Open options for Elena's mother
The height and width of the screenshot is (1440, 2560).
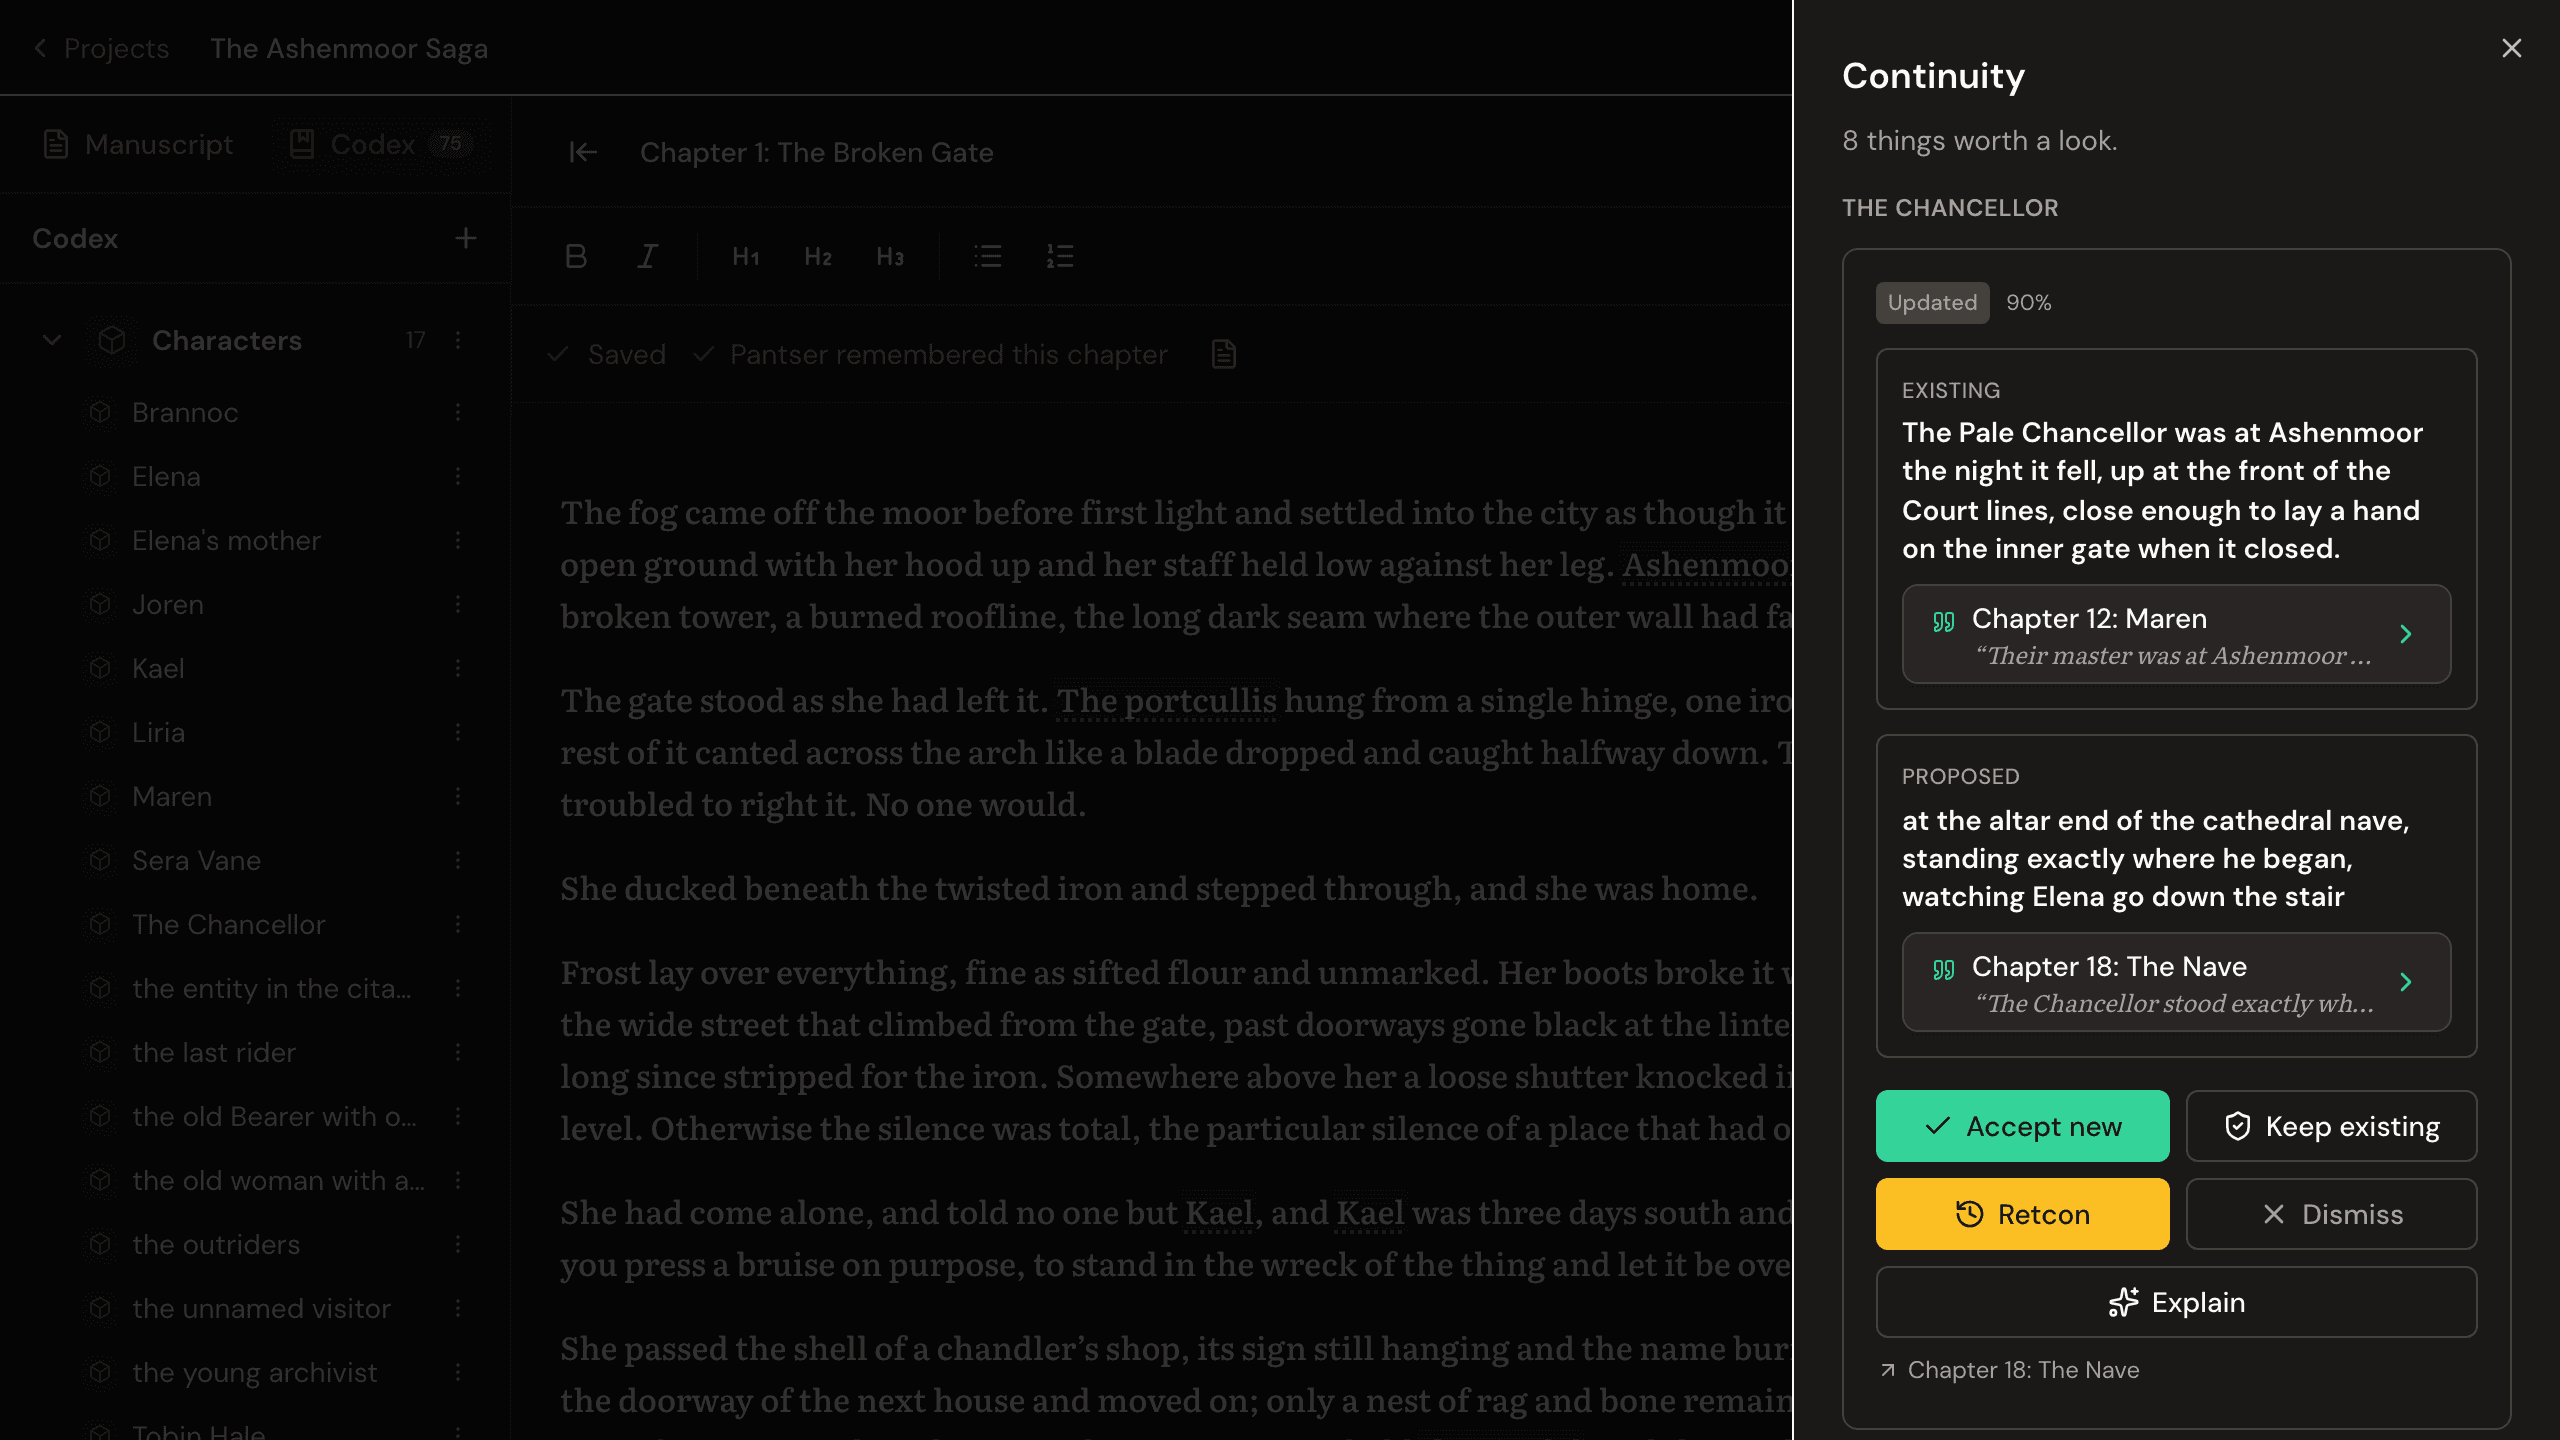458,540
